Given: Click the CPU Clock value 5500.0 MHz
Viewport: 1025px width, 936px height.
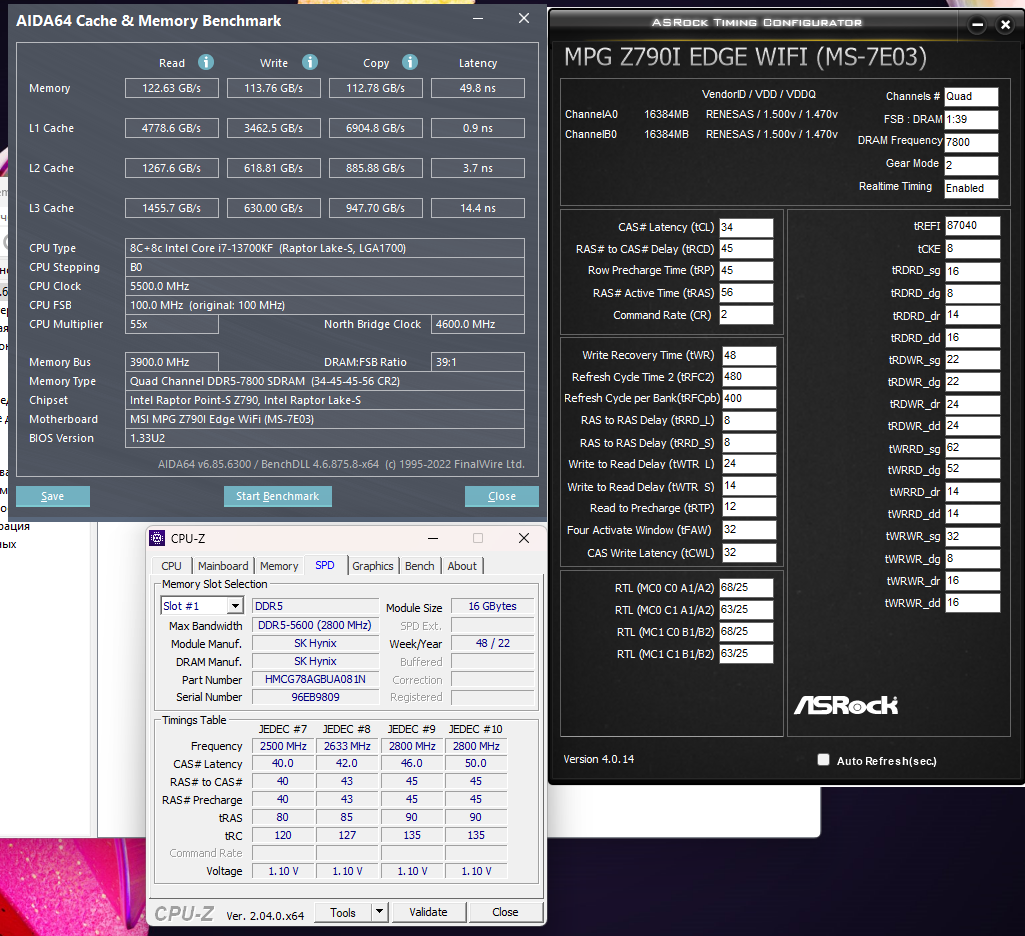Looking at the screenshot, I should 324,286.
